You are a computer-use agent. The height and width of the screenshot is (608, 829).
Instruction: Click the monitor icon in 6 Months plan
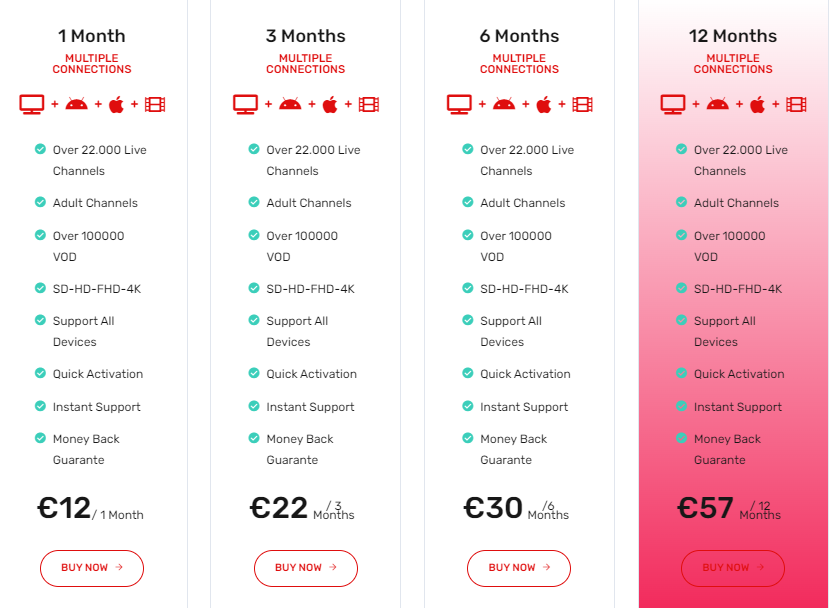click(x=459, y=104)
